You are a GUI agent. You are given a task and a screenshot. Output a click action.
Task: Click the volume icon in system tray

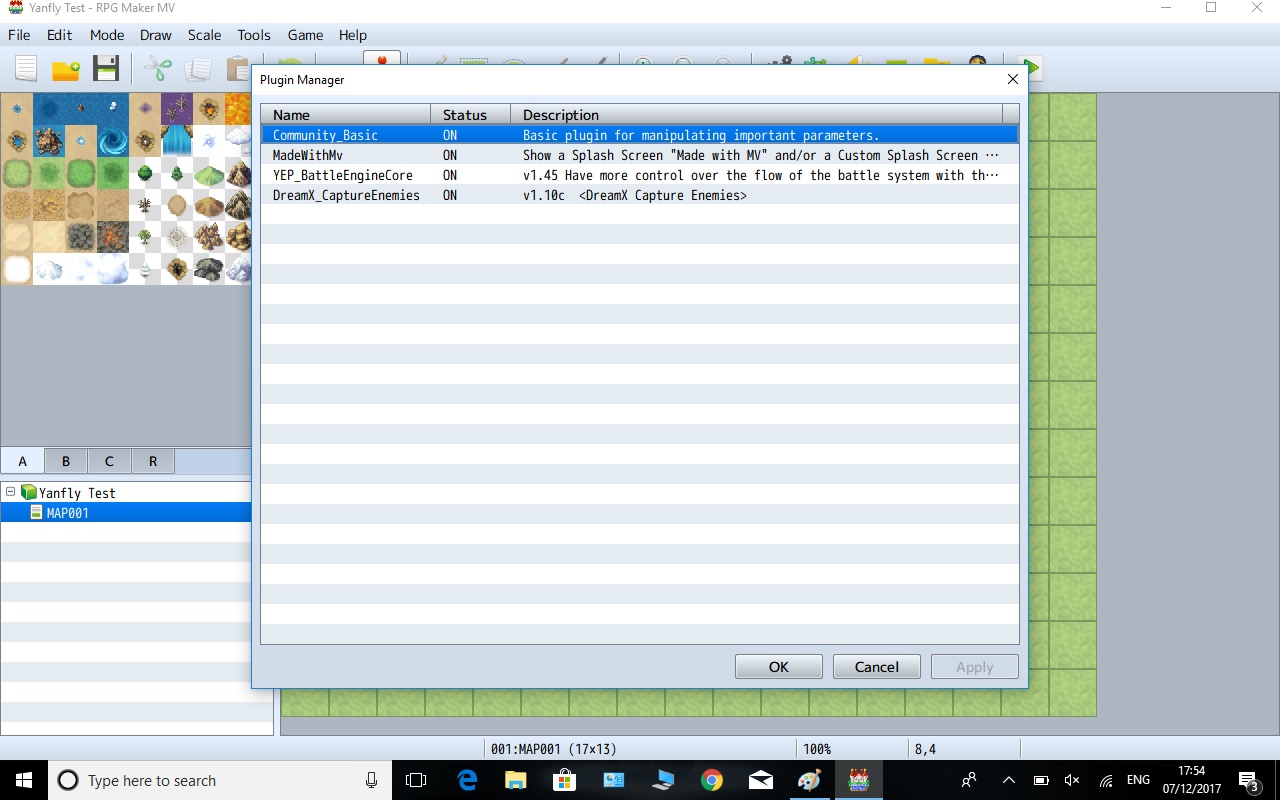(1072, 780)
